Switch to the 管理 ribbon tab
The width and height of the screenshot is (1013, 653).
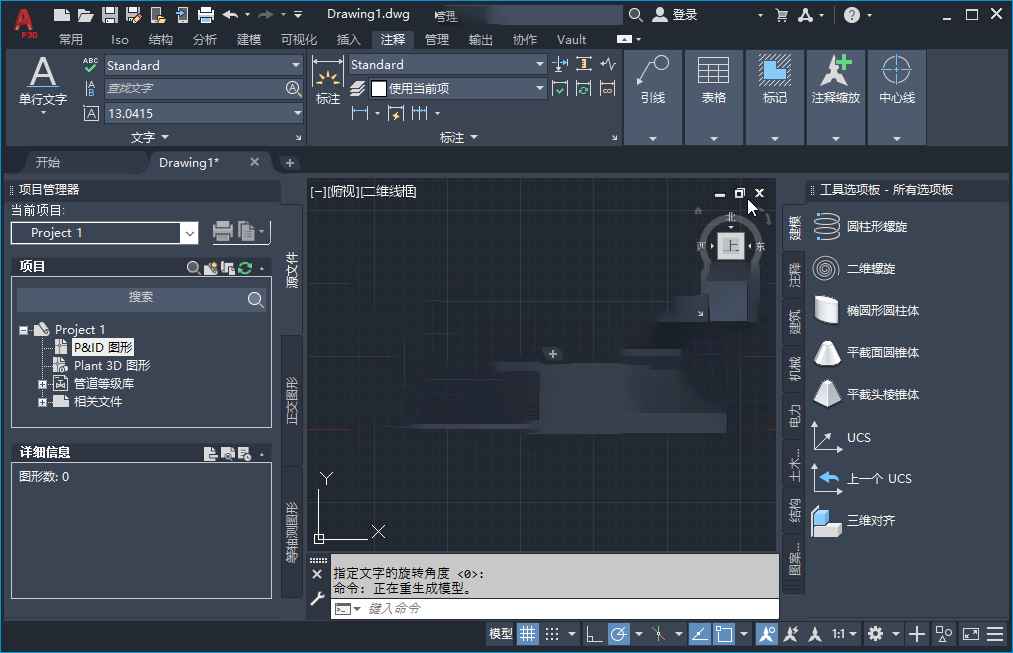(437, 39)
